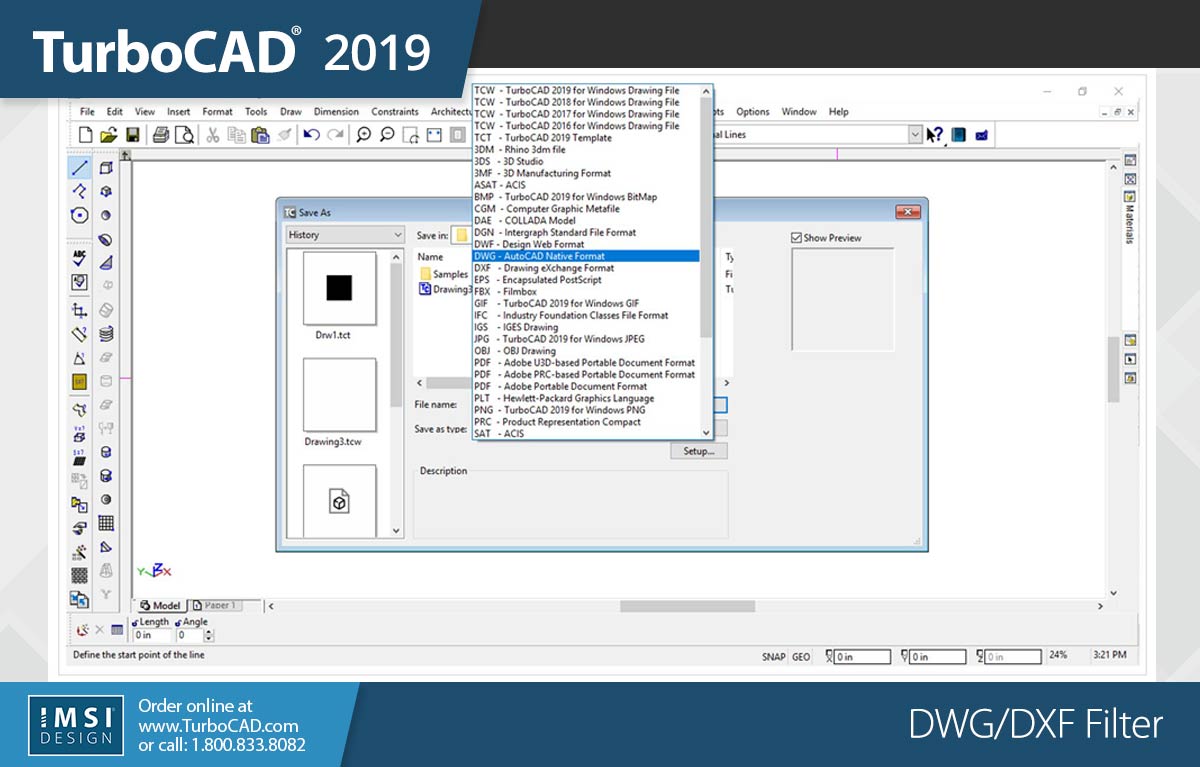Open the Edit menu
The height and width of the screenshot is (767, 1200).
coord(115,112)
